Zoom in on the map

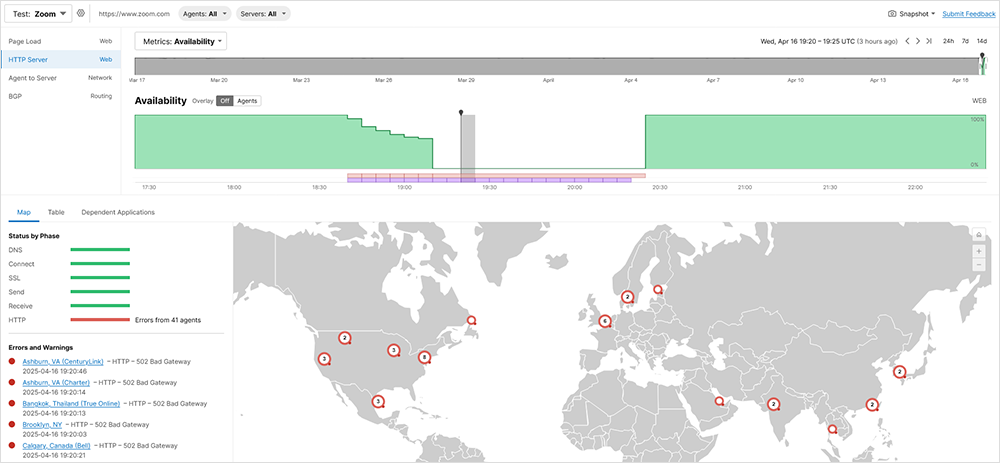pyautogui.click(x=979, y=251)
